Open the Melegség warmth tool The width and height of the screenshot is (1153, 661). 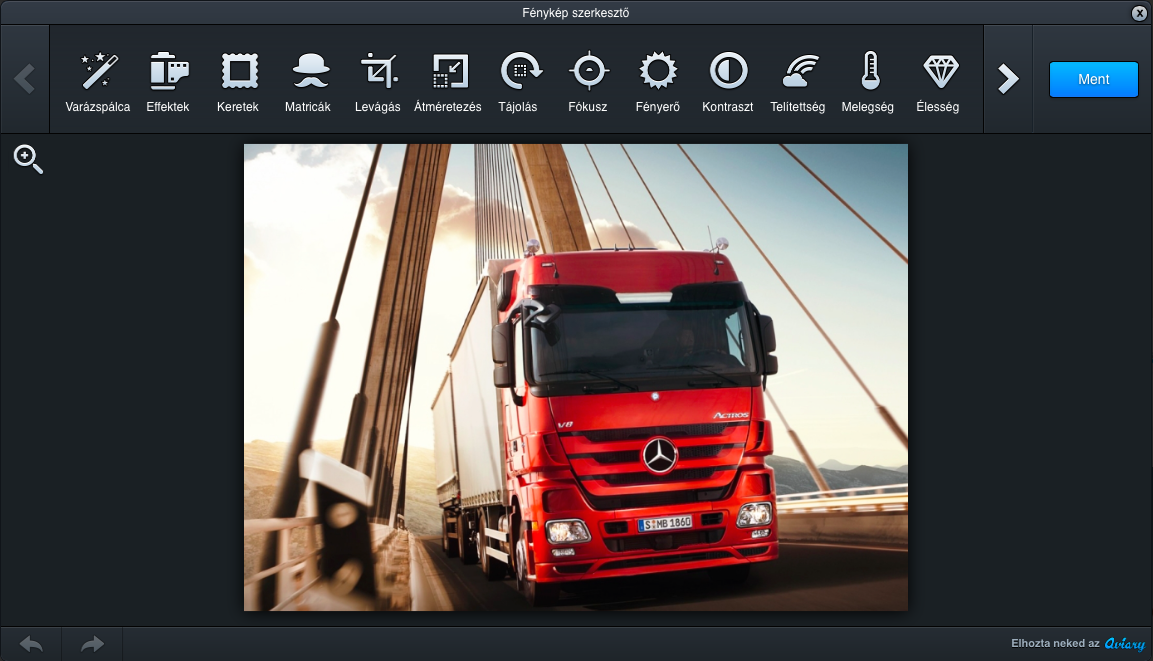tap(868, 82)
